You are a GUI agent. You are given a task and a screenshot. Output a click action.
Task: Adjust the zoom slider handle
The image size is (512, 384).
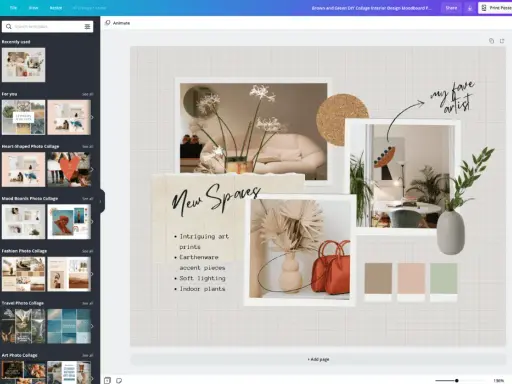[457, 380]
